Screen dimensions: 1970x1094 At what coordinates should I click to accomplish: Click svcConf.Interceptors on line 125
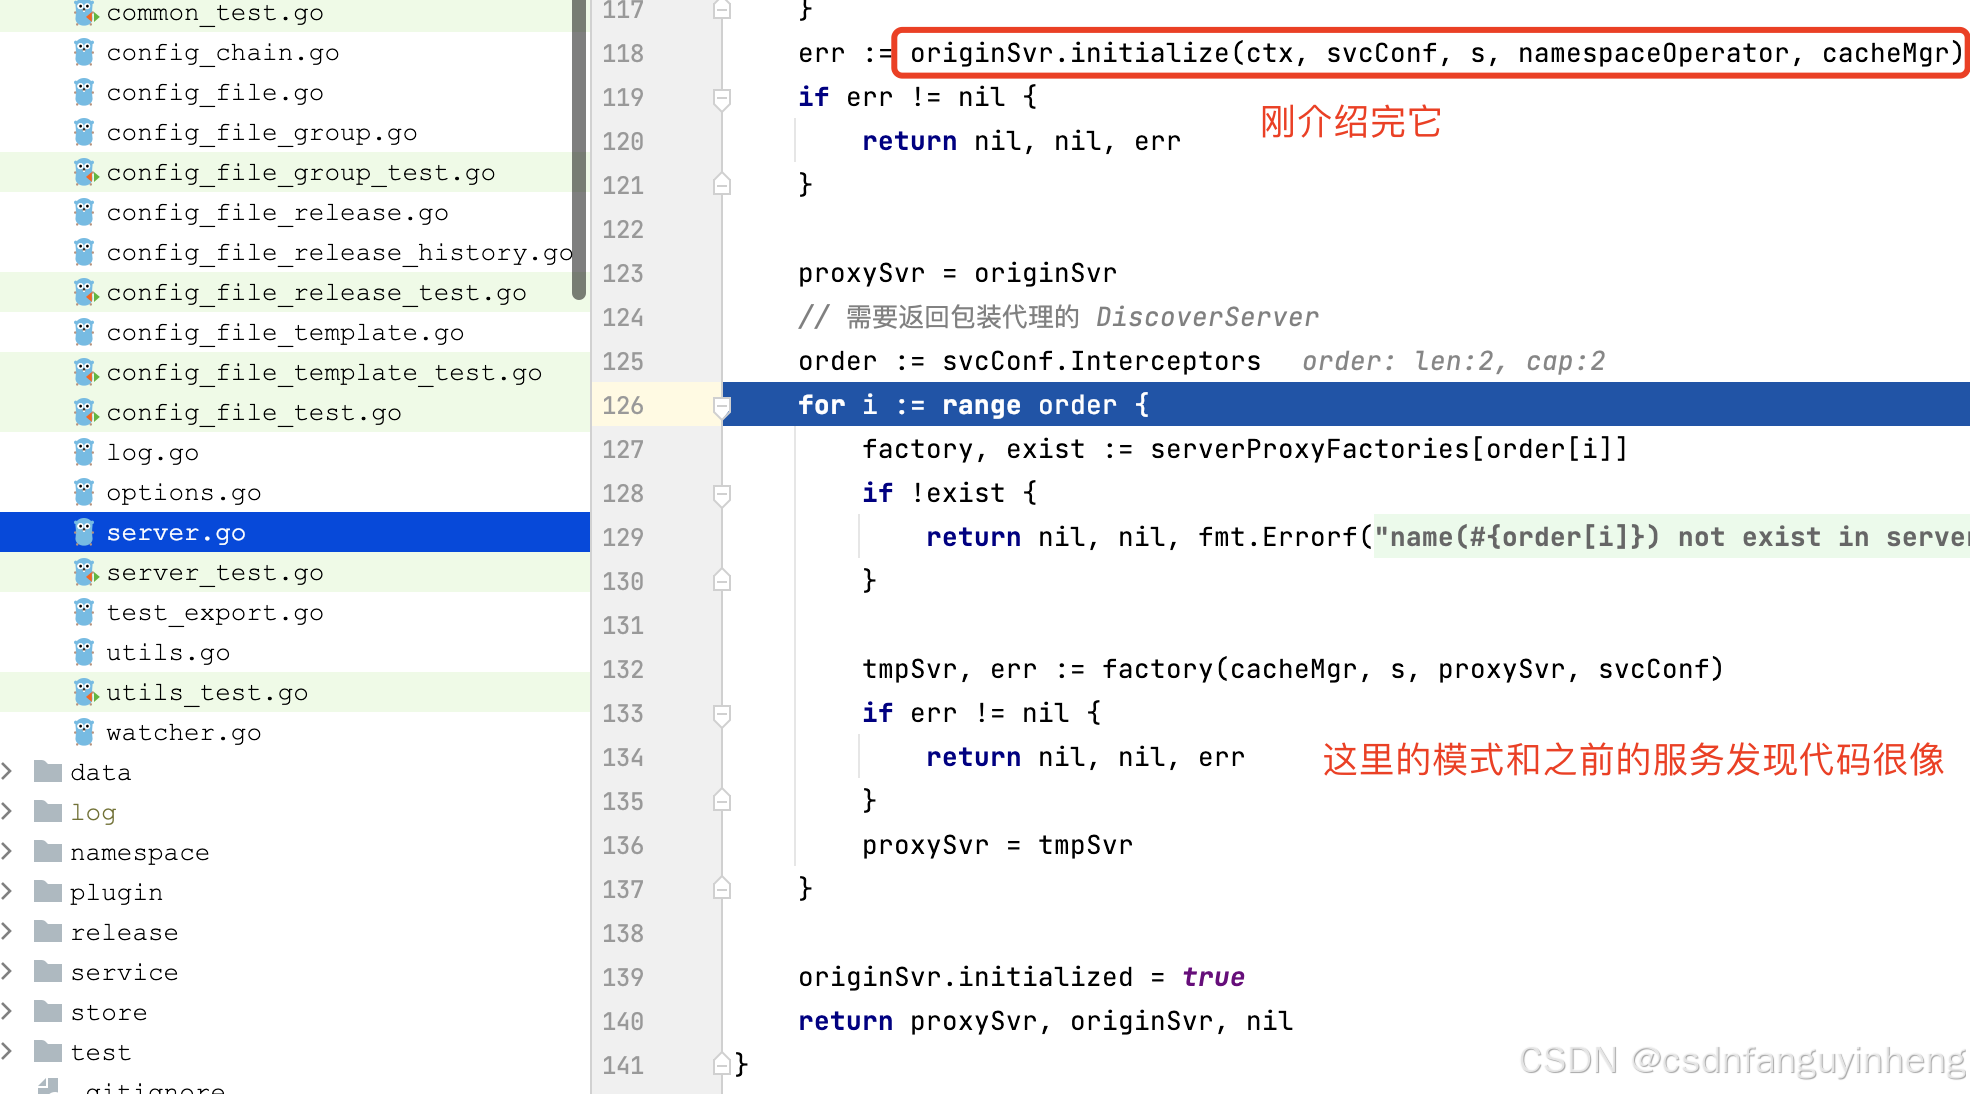pyautogui.click(x=1101, y=361)
